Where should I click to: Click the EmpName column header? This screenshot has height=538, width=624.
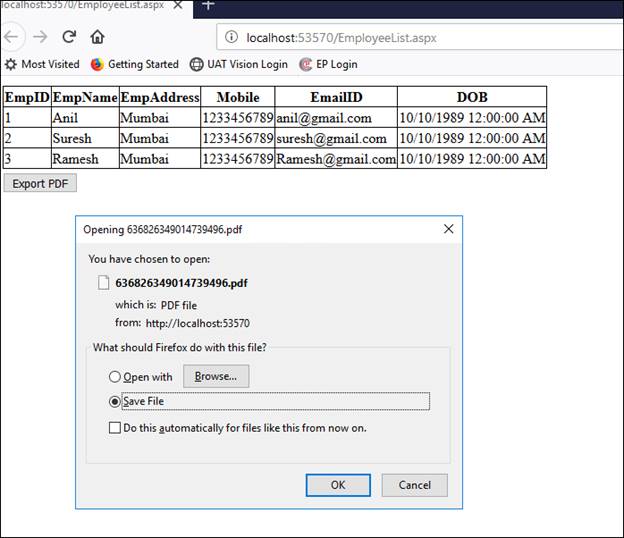pos(85,97)
